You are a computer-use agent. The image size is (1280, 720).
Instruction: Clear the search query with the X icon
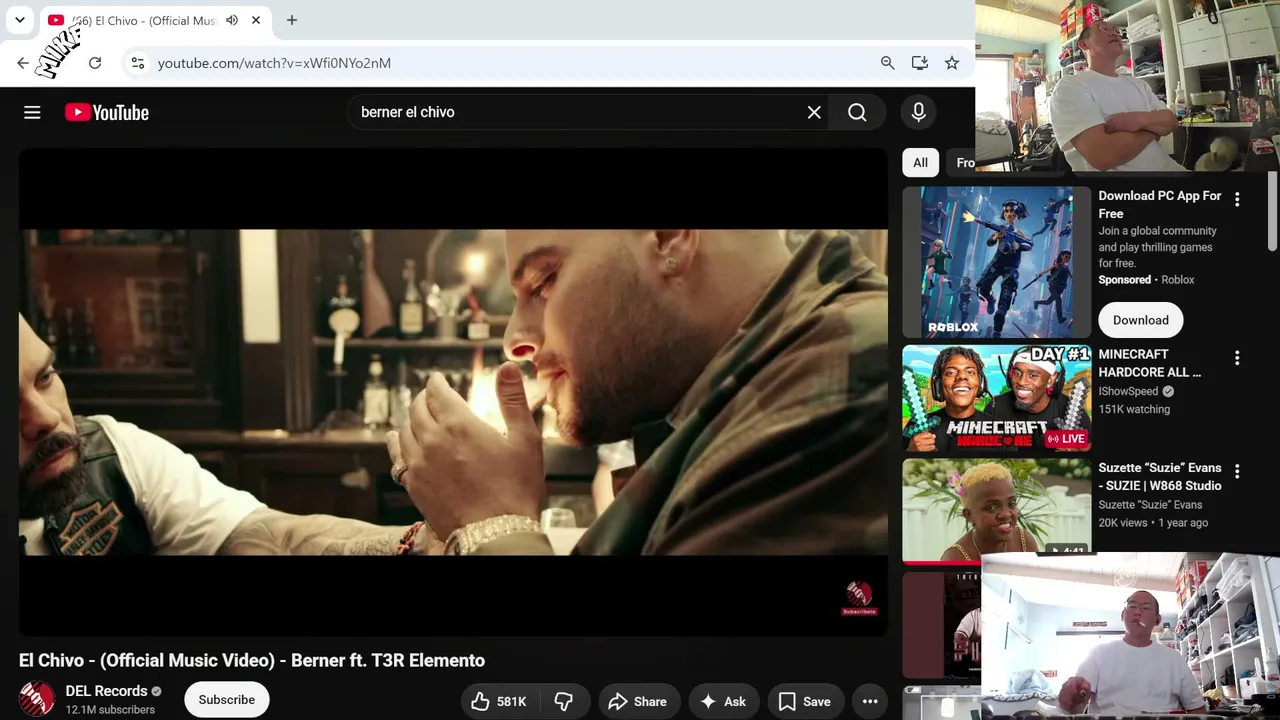[x=814, y=113]
